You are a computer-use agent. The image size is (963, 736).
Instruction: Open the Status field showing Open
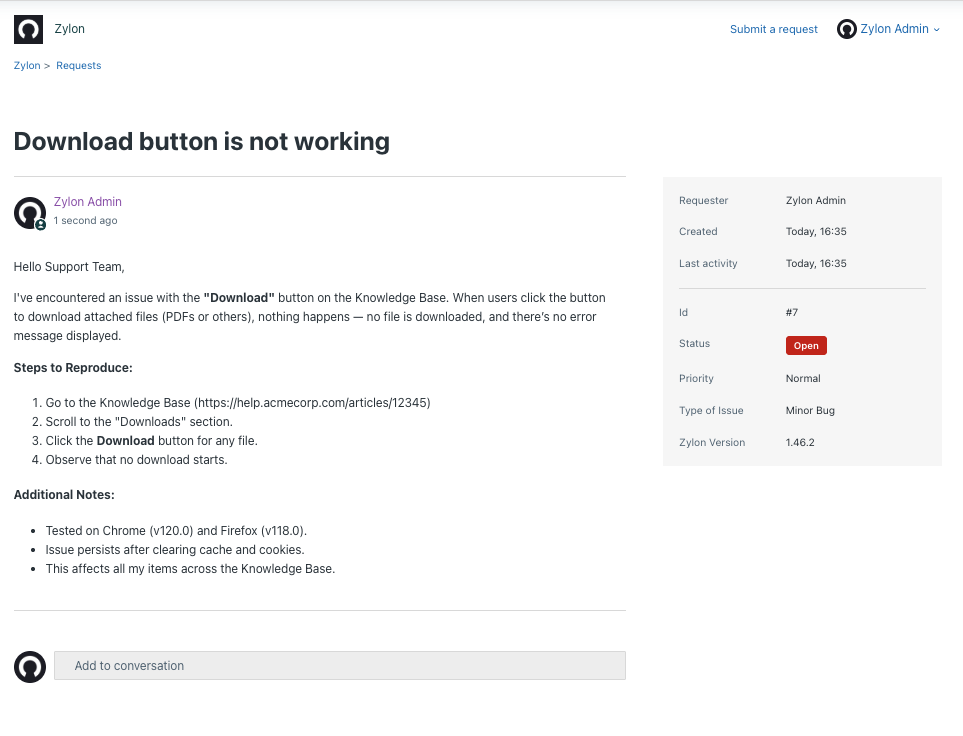point(806,345)
